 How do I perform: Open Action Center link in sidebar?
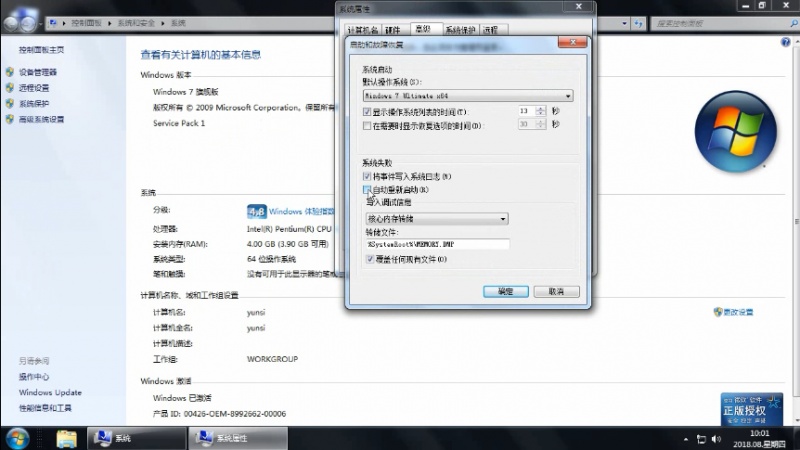click(34, 377)
